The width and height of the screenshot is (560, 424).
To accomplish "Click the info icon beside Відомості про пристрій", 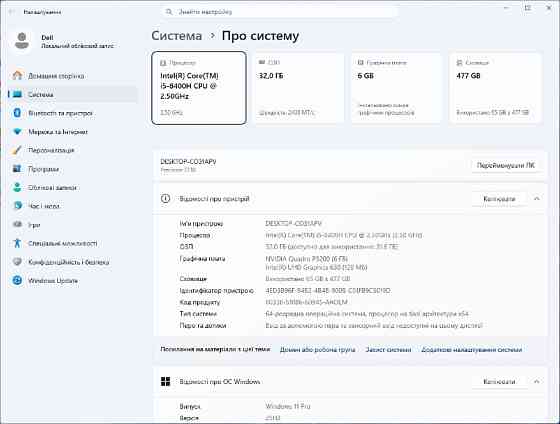I will click(x=165, y=199).
